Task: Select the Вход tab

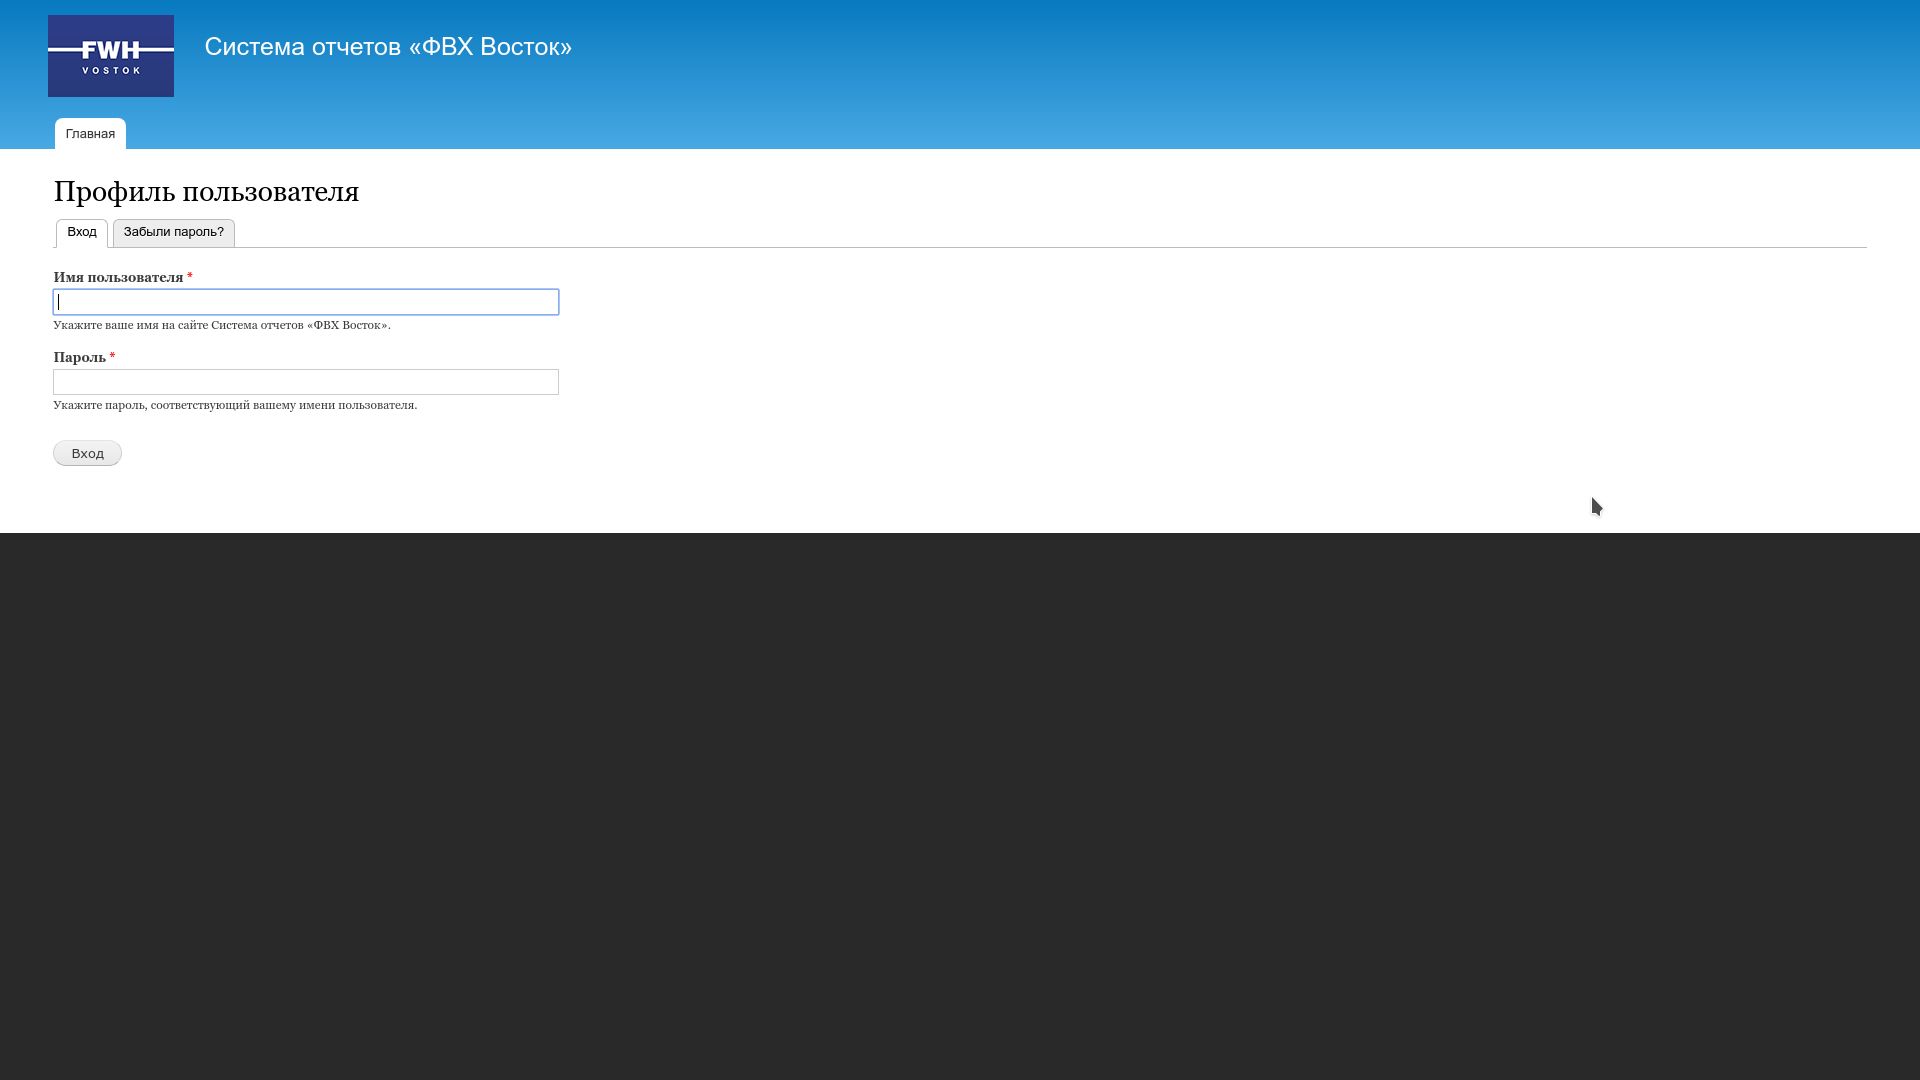Action: (82, 232)
